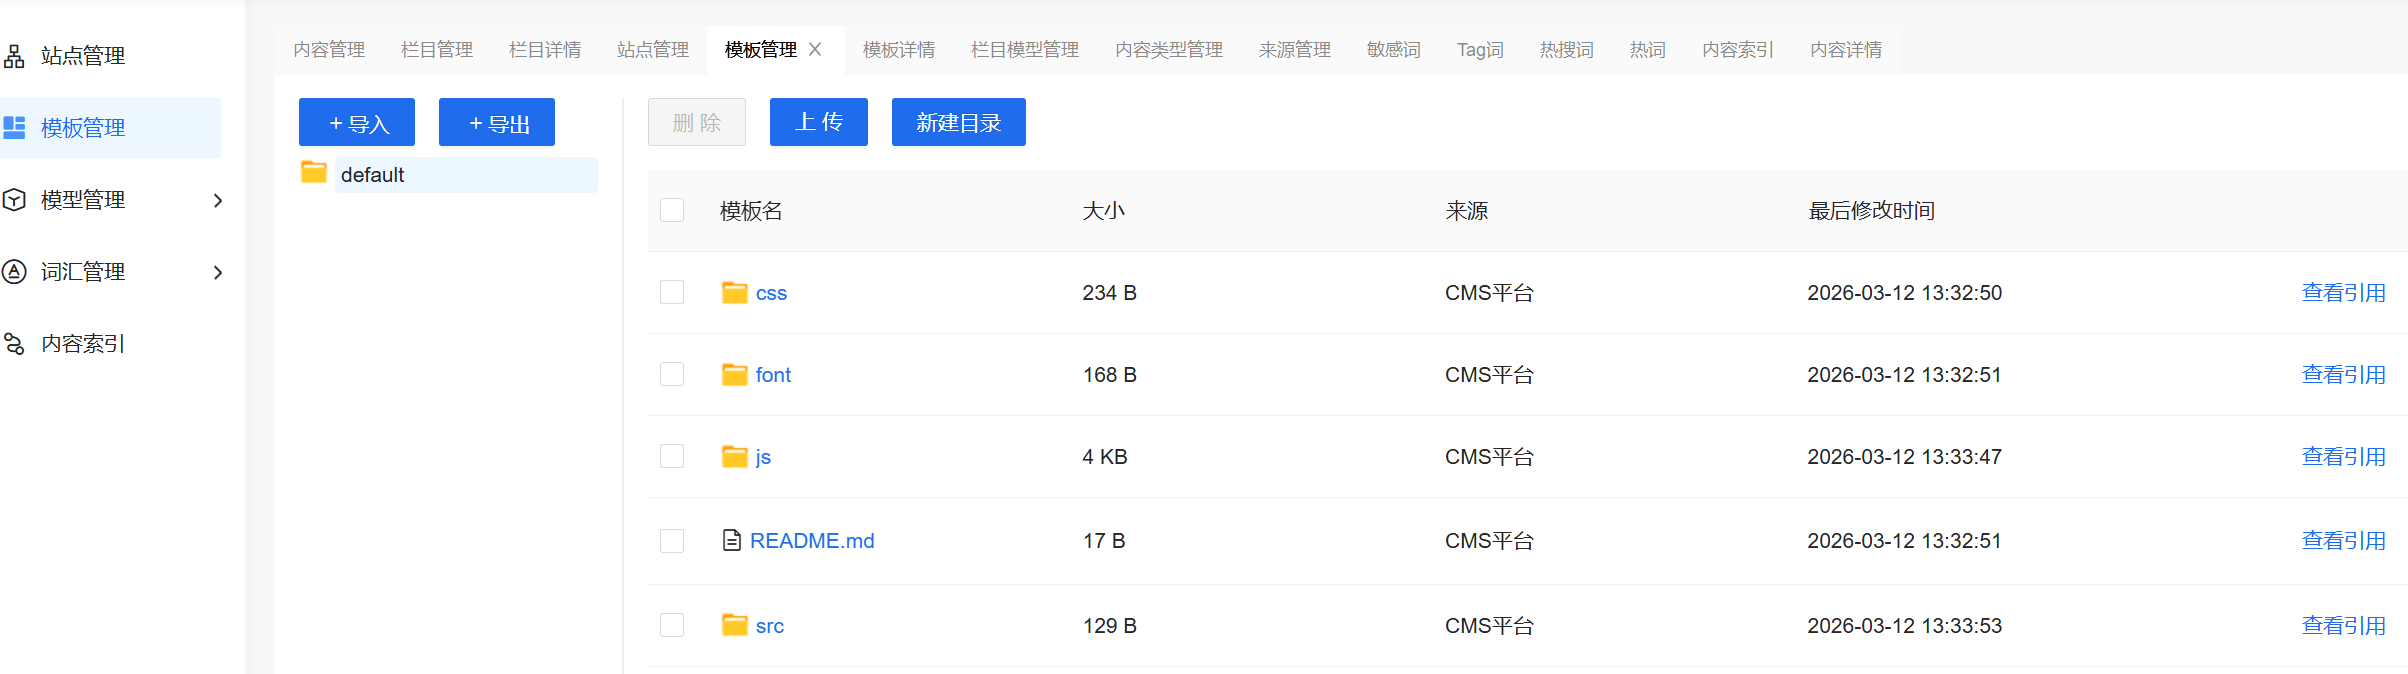Click the default folder icon in the tree

314,173
